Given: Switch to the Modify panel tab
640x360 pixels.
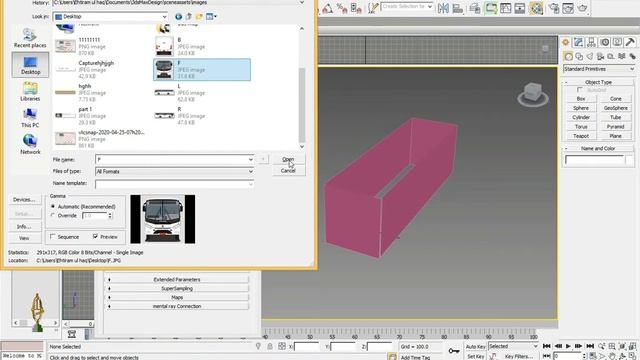Looking at the screenshot, I should [x=578, y=42].
